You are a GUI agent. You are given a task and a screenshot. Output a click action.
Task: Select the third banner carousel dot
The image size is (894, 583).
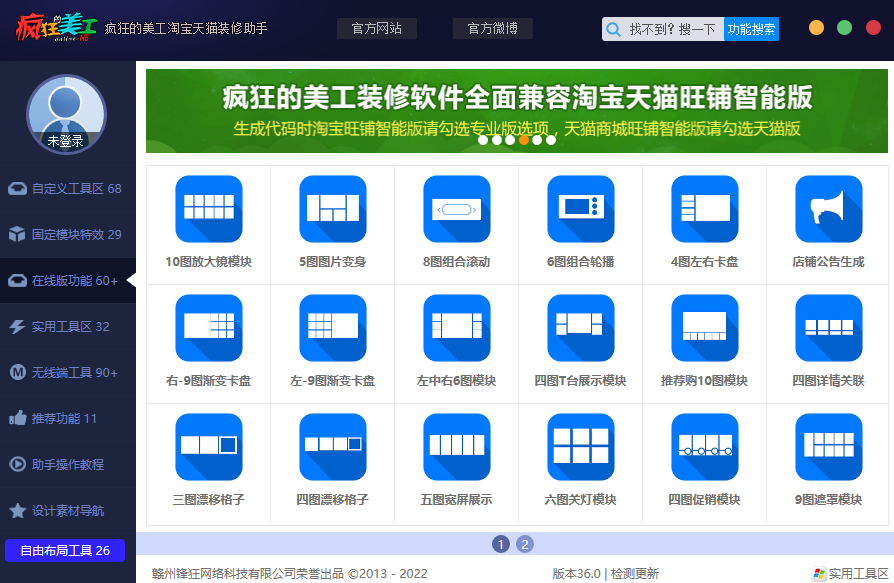pos(510,140)
